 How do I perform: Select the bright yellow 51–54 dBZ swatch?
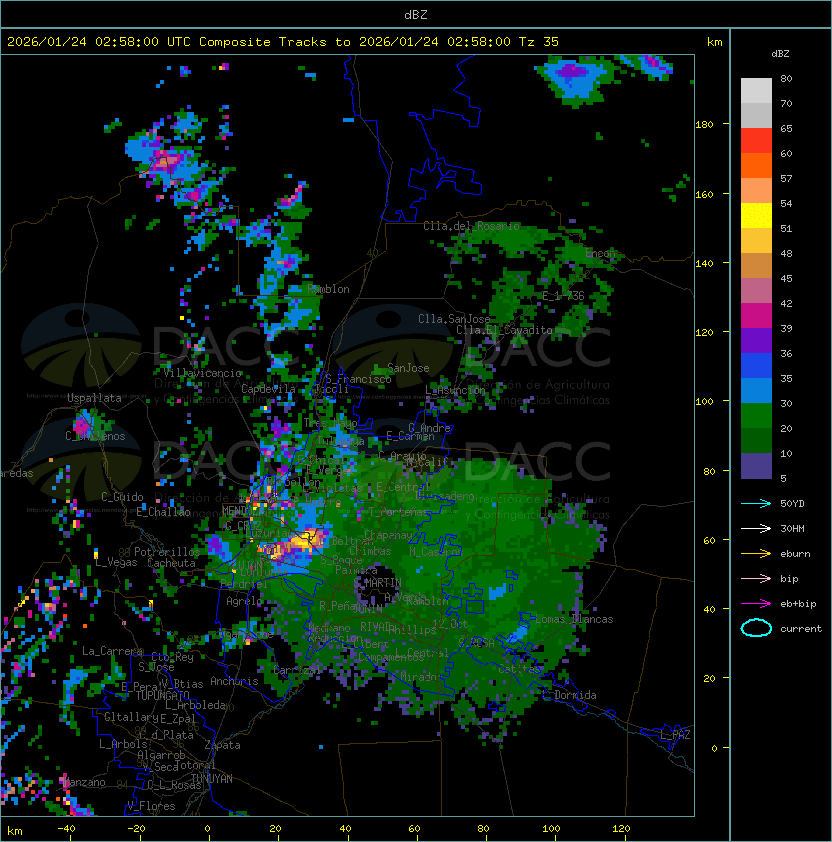tap(756, 216)
